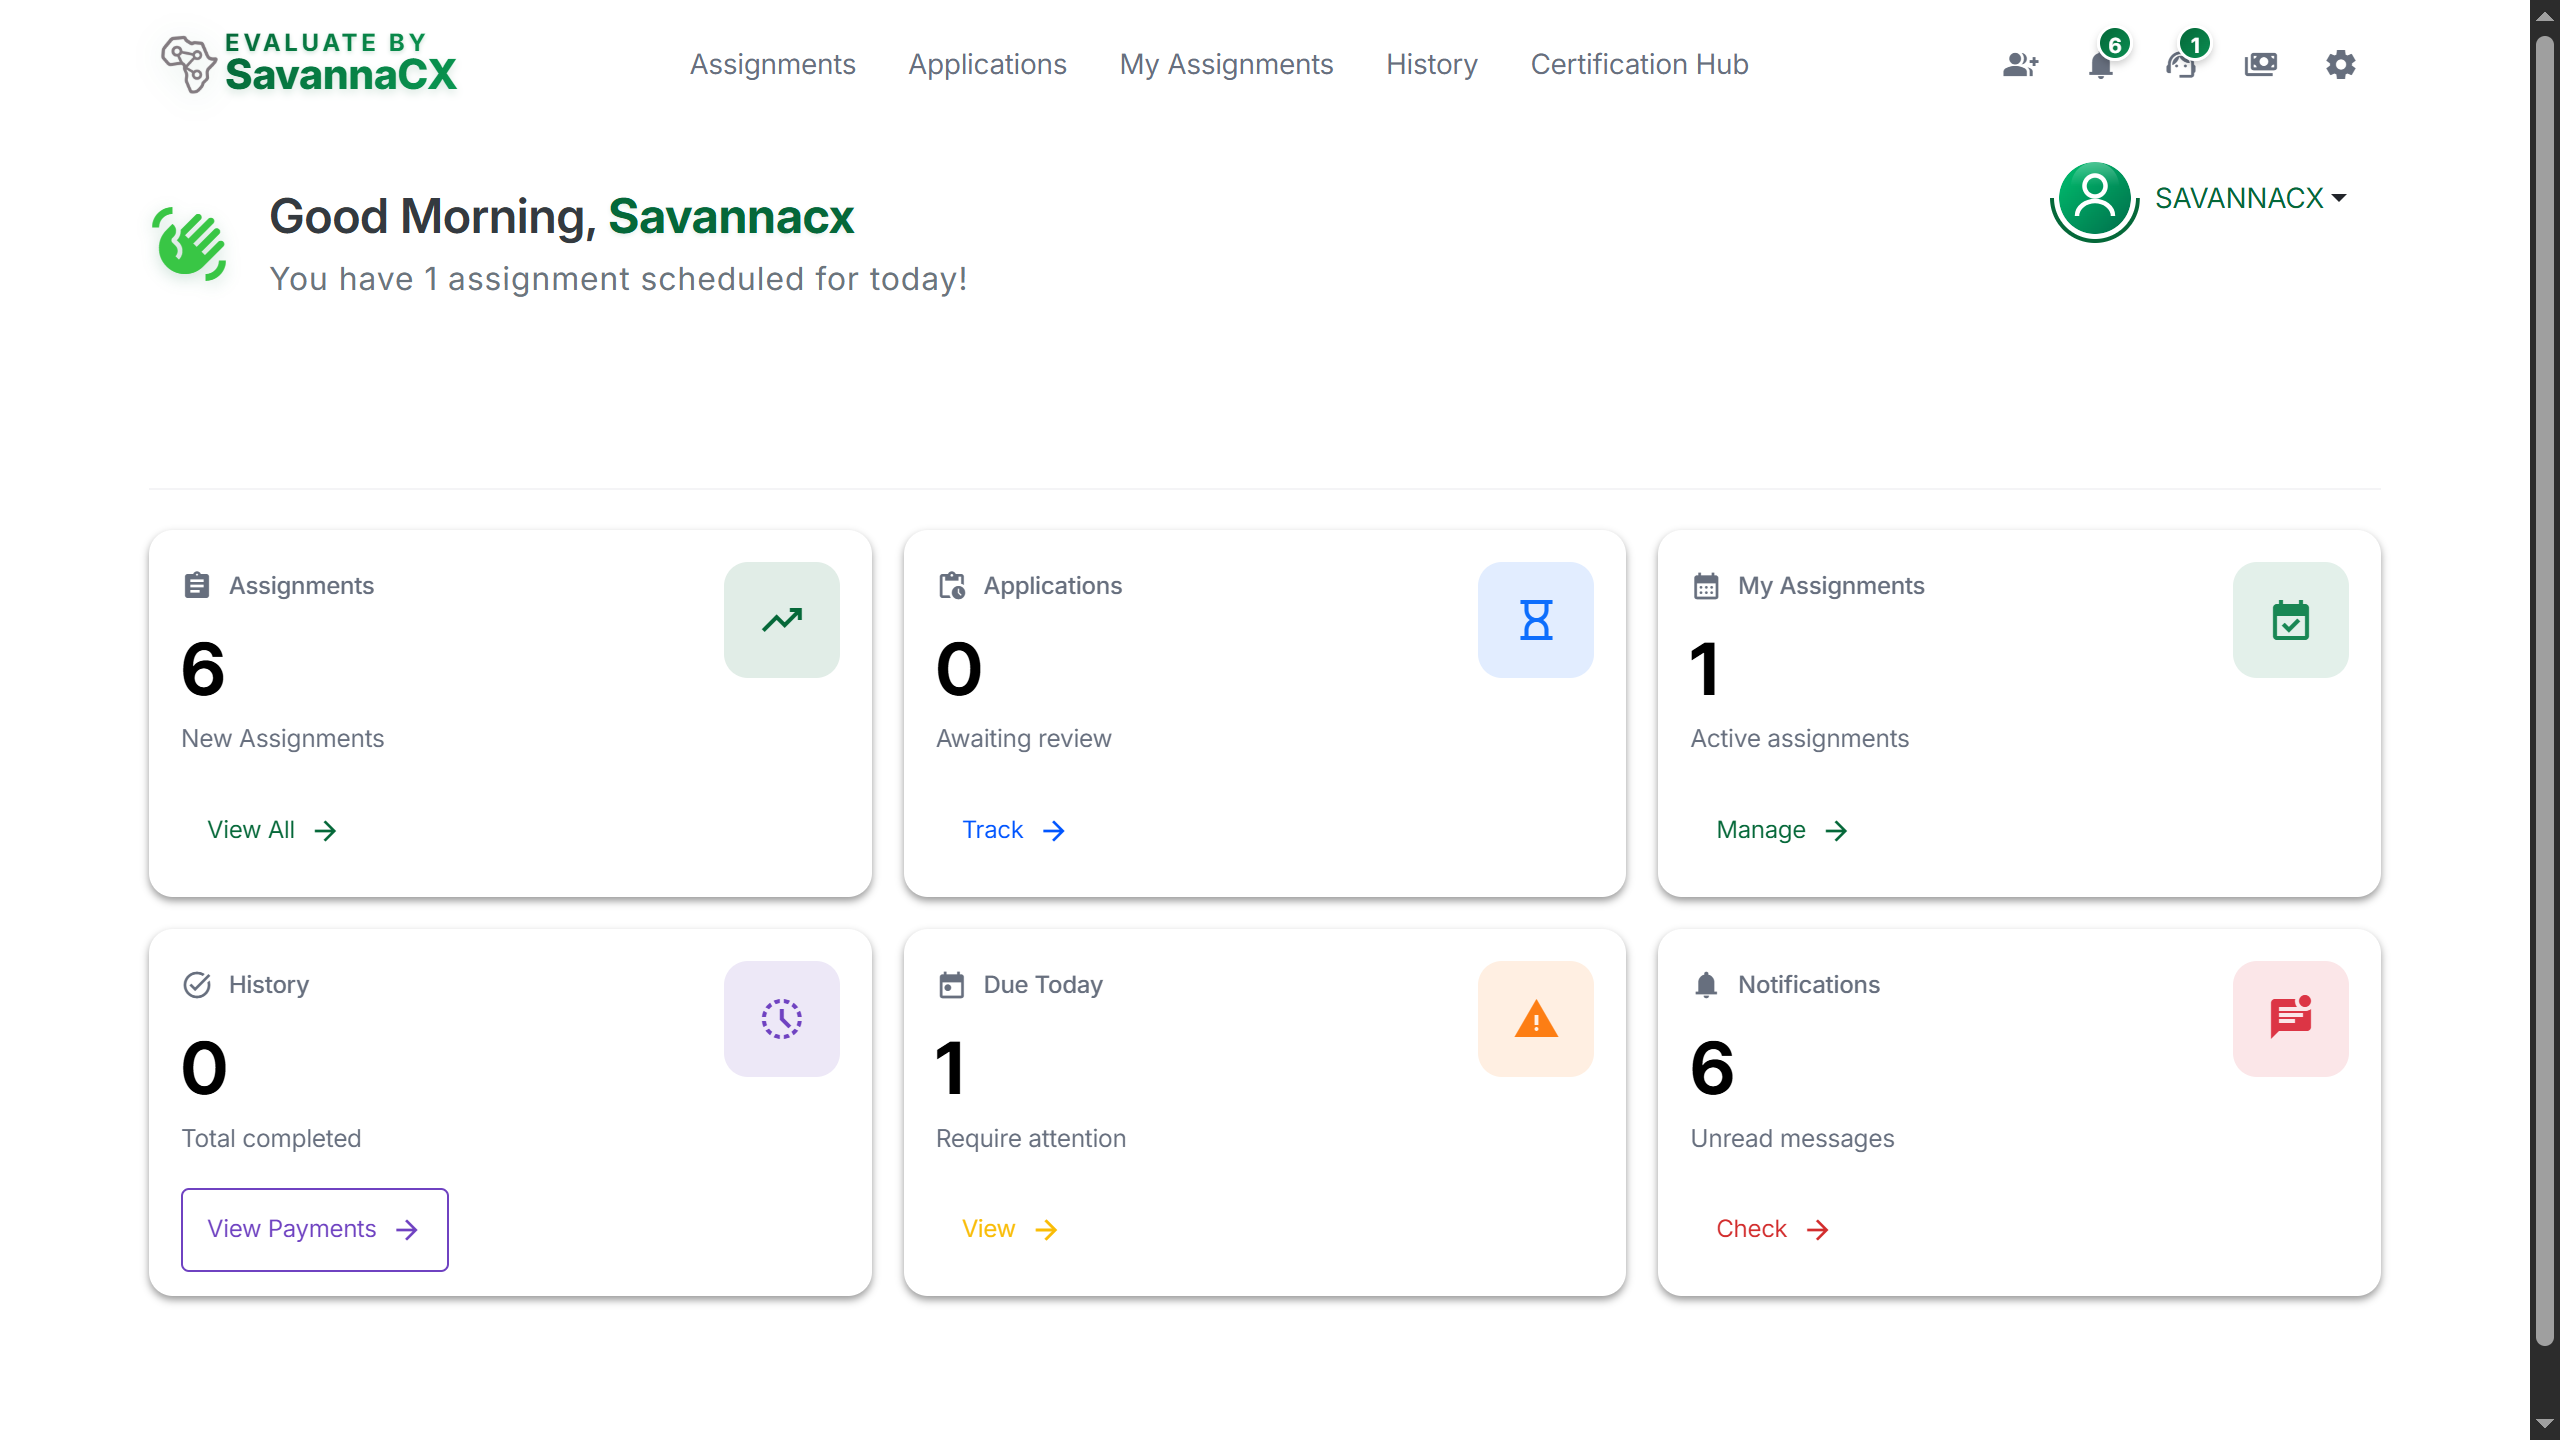Select the payments money icon in the header
This screenshot has width=2560, height=1440.
2261,64
